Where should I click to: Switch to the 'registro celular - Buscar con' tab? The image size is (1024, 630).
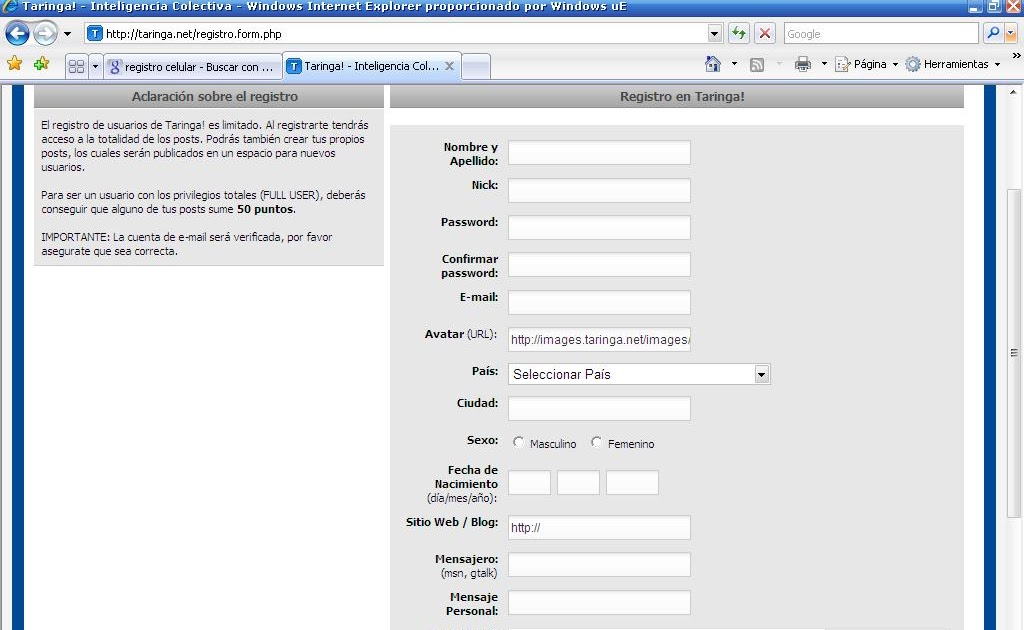pos(193,67)
